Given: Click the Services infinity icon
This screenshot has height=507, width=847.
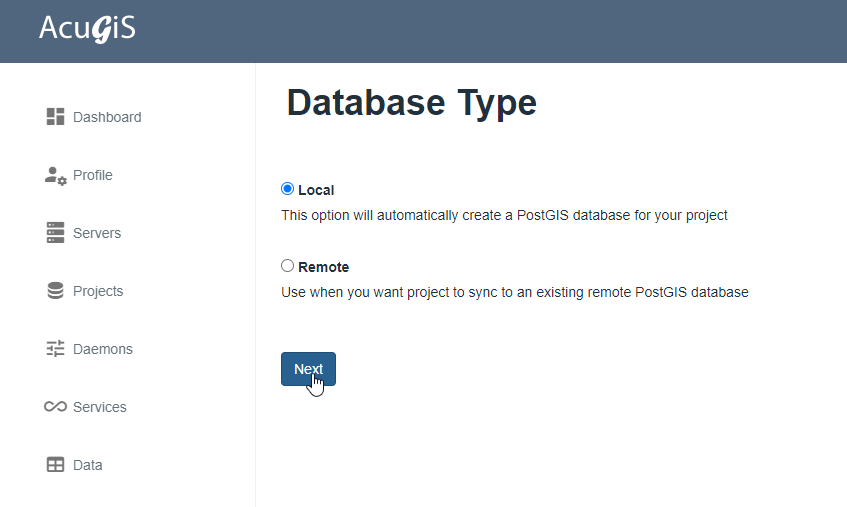Looking at the screenshot, I should pyautogui.click(x=56, y=407).
